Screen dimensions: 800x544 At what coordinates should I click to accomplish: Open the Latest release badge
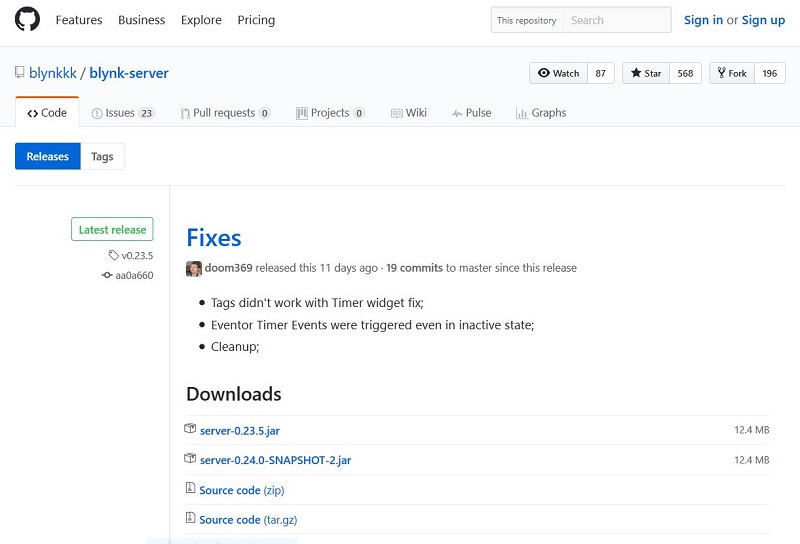(x=112, y=229)
